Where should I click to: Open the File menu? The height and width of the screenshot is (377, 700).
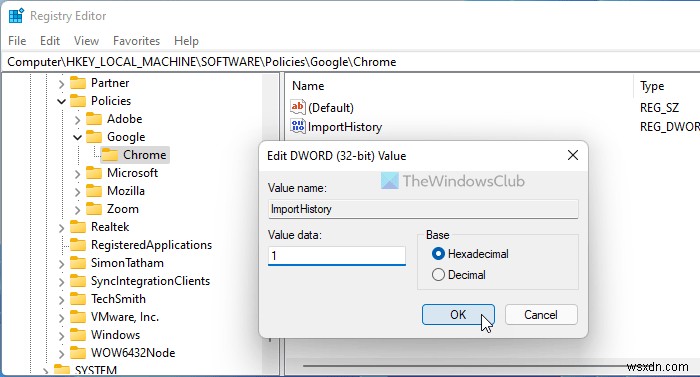click(17, 41)
